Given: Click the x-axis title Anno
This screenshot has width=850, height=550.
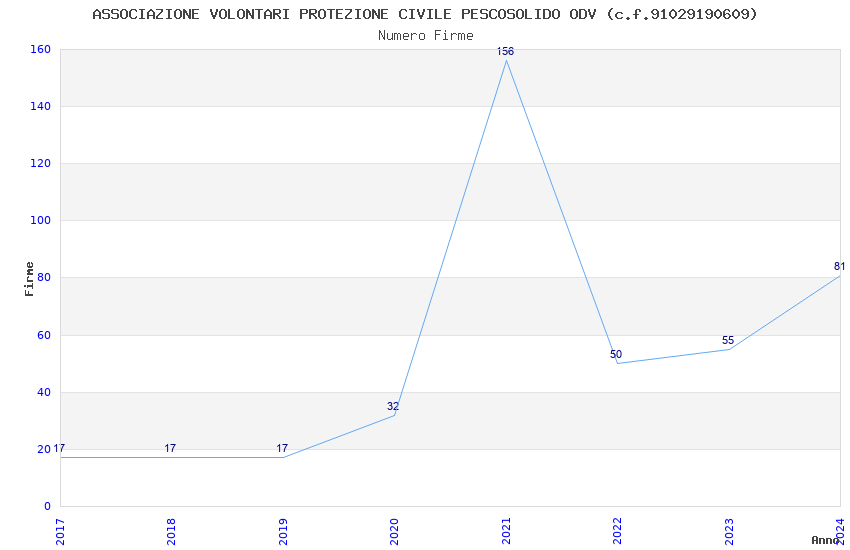Looking at the screenshot, I should pyautogui.click(x=825, y=540).
